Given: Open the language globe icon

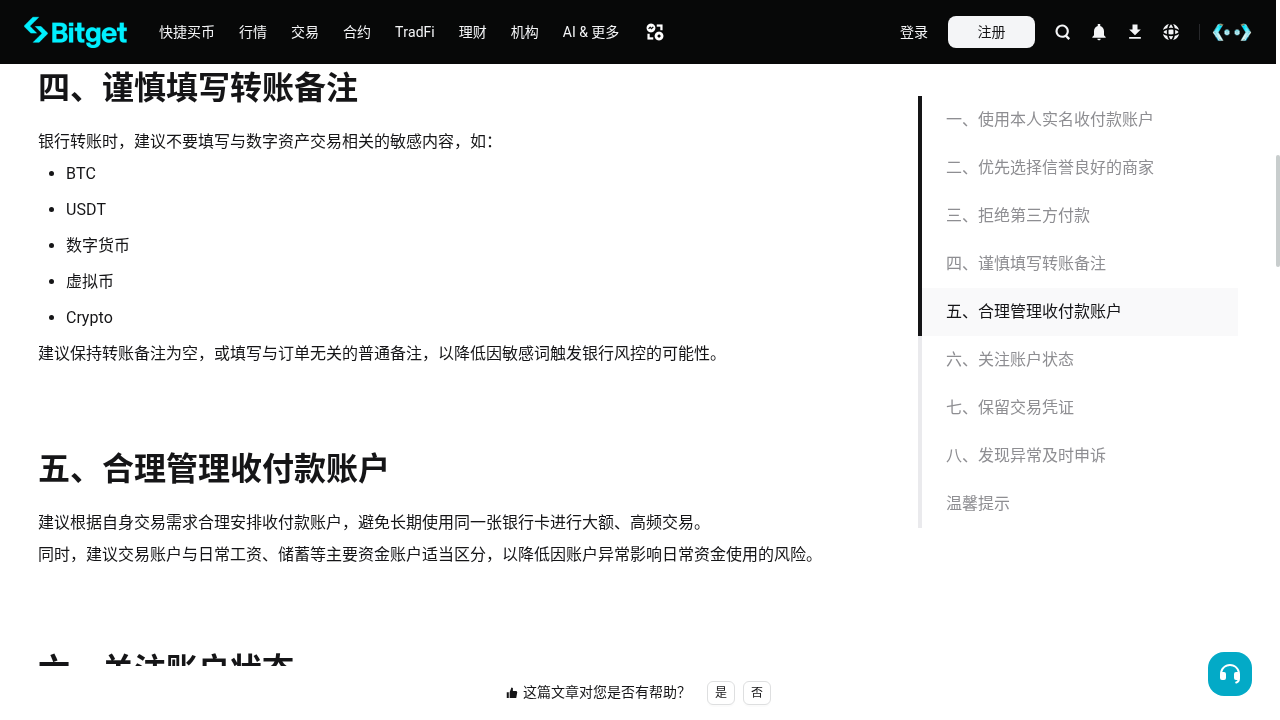Looking at the screenshot, I should pyautogui.click(x=1171, y=32).
